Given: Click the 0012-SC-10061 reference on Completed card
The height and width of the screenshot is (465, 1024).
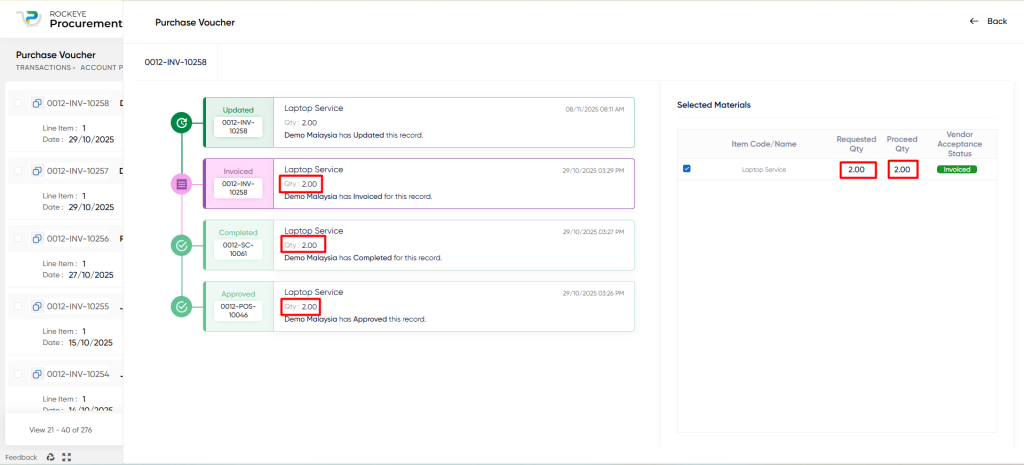Looking at the screenshot, I should (238, 249).
